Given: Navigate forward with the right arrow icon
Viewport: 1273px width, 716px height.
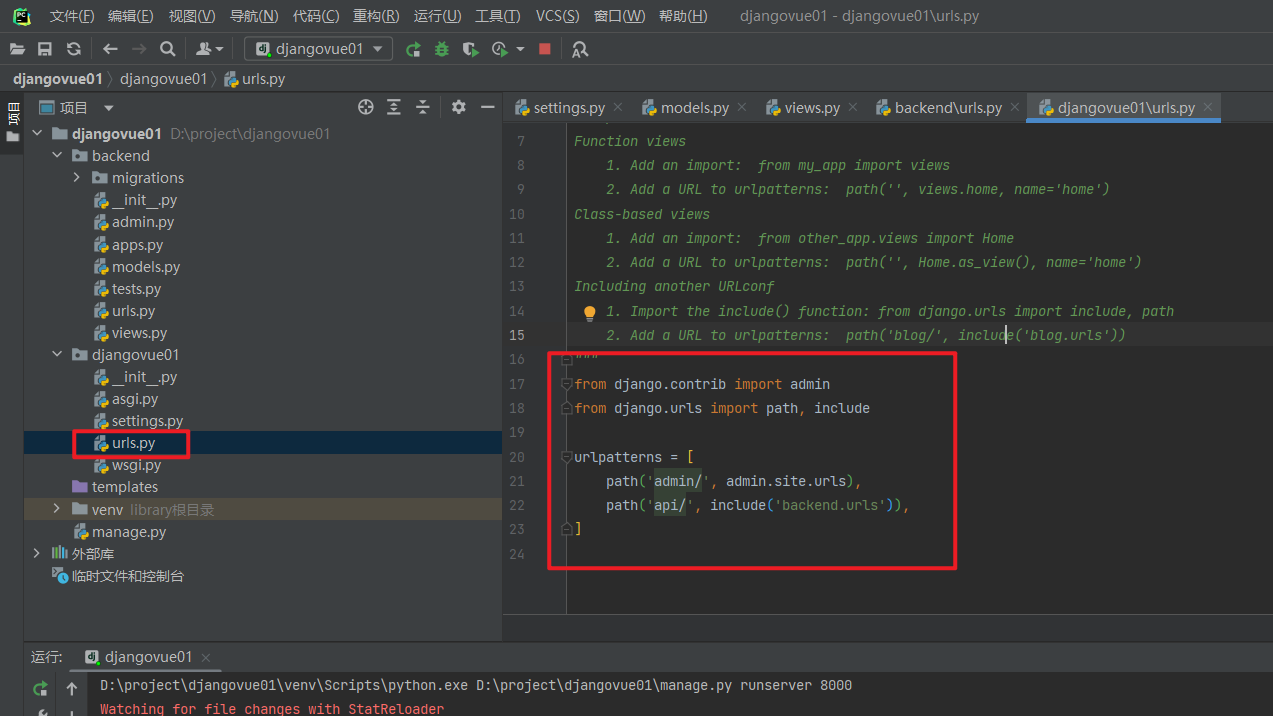Looking at the screenshot, I should click(139, 49).
